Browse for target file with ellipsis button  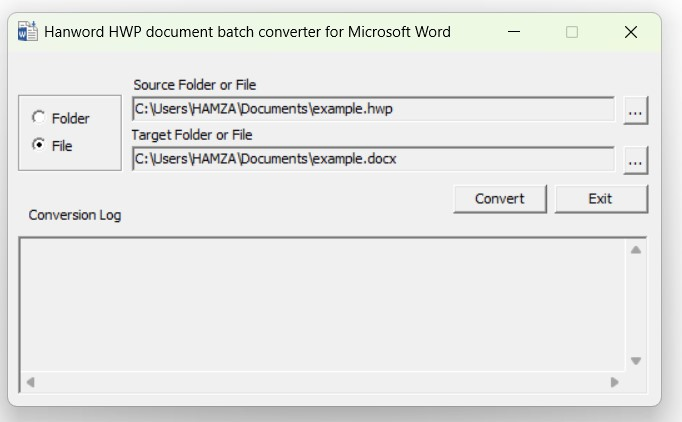[636, 160]
